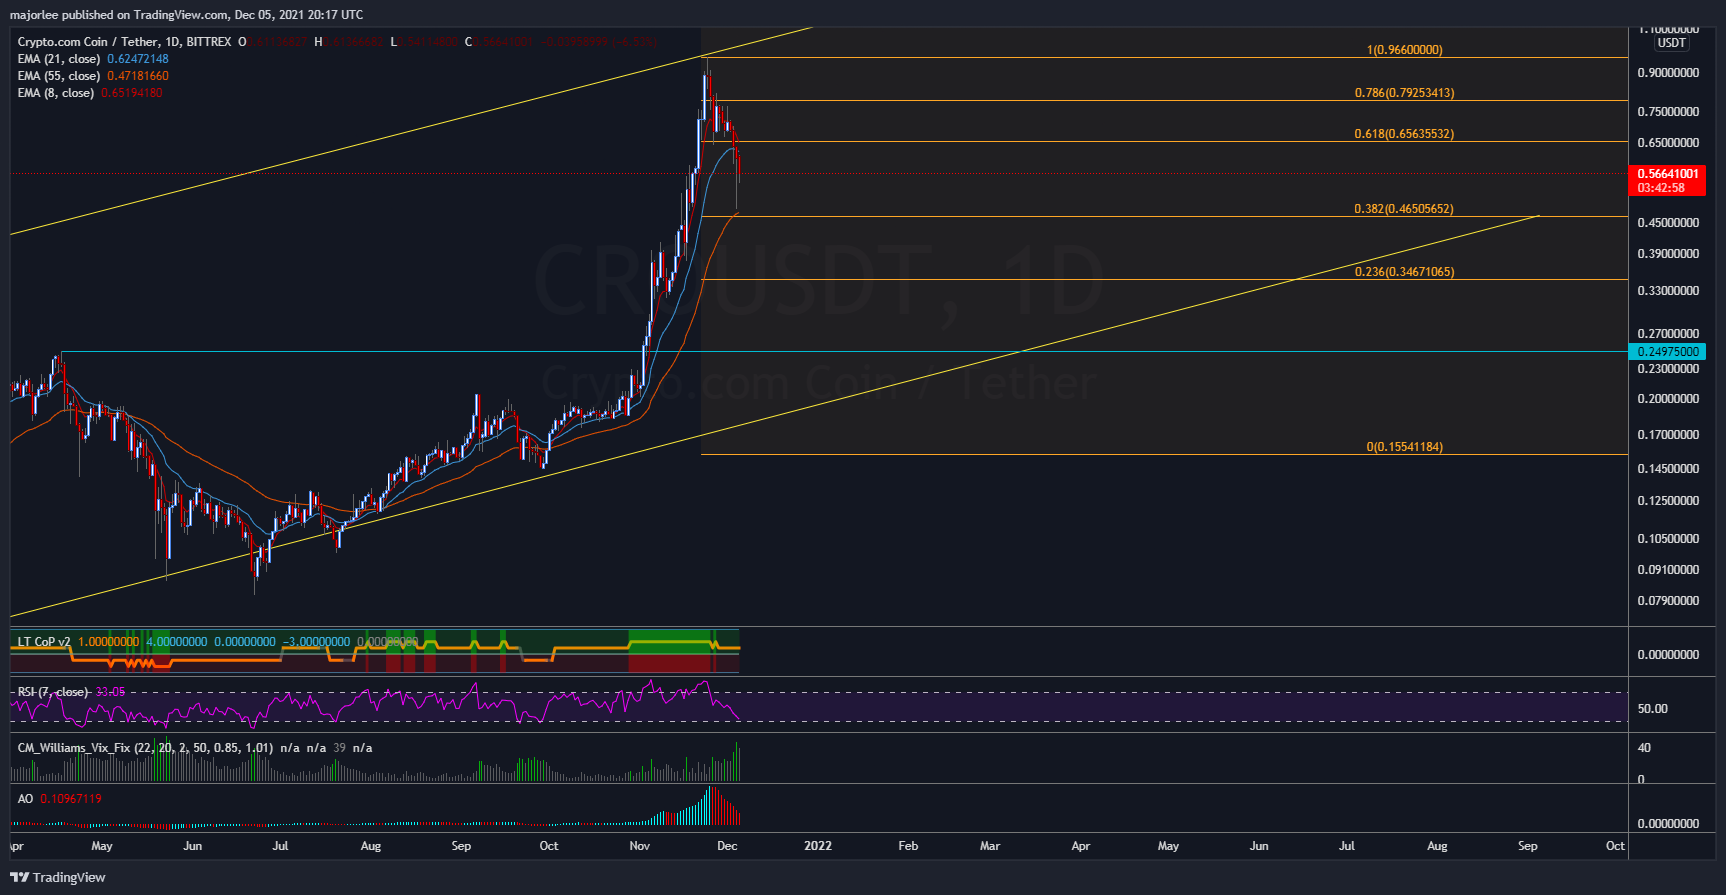Viewport: 1726px width, 895px height.
Task: Click the EMA 21 value 0.62472148
Action: 138,59
